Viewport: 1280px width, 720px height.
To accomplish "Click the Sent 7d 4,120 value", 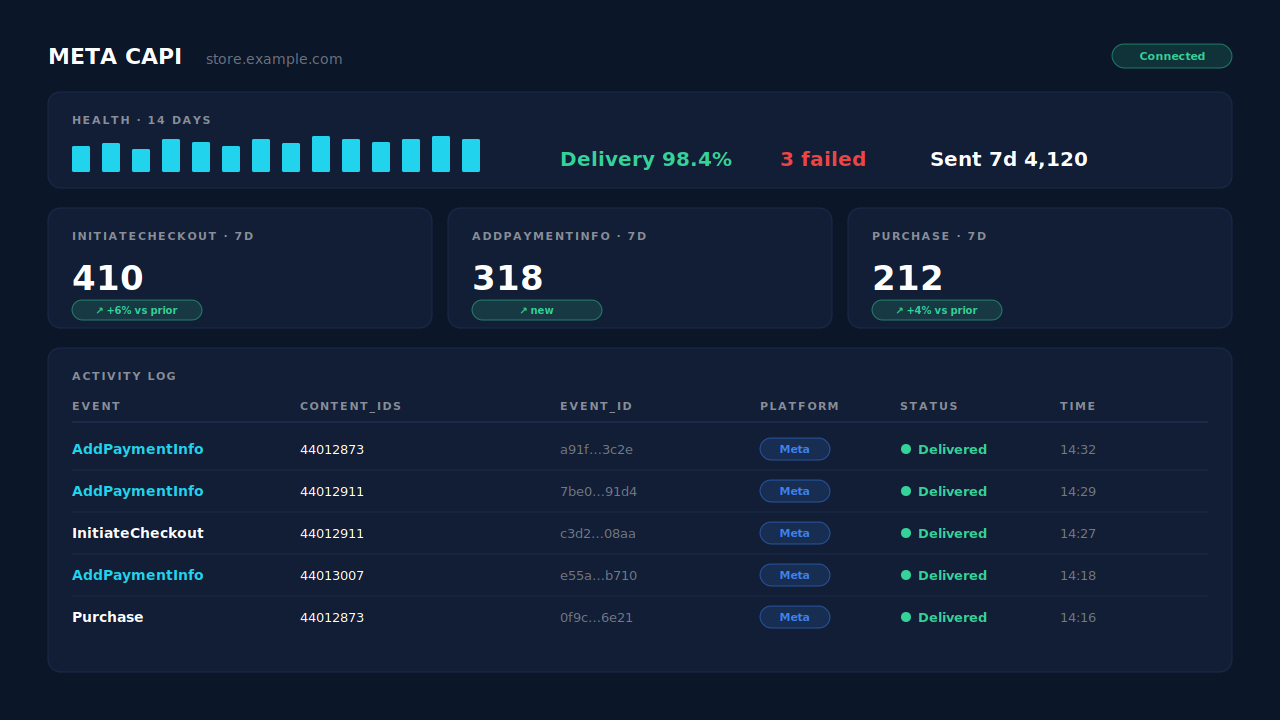I will pyautogui.click(x=1009, y=159).
